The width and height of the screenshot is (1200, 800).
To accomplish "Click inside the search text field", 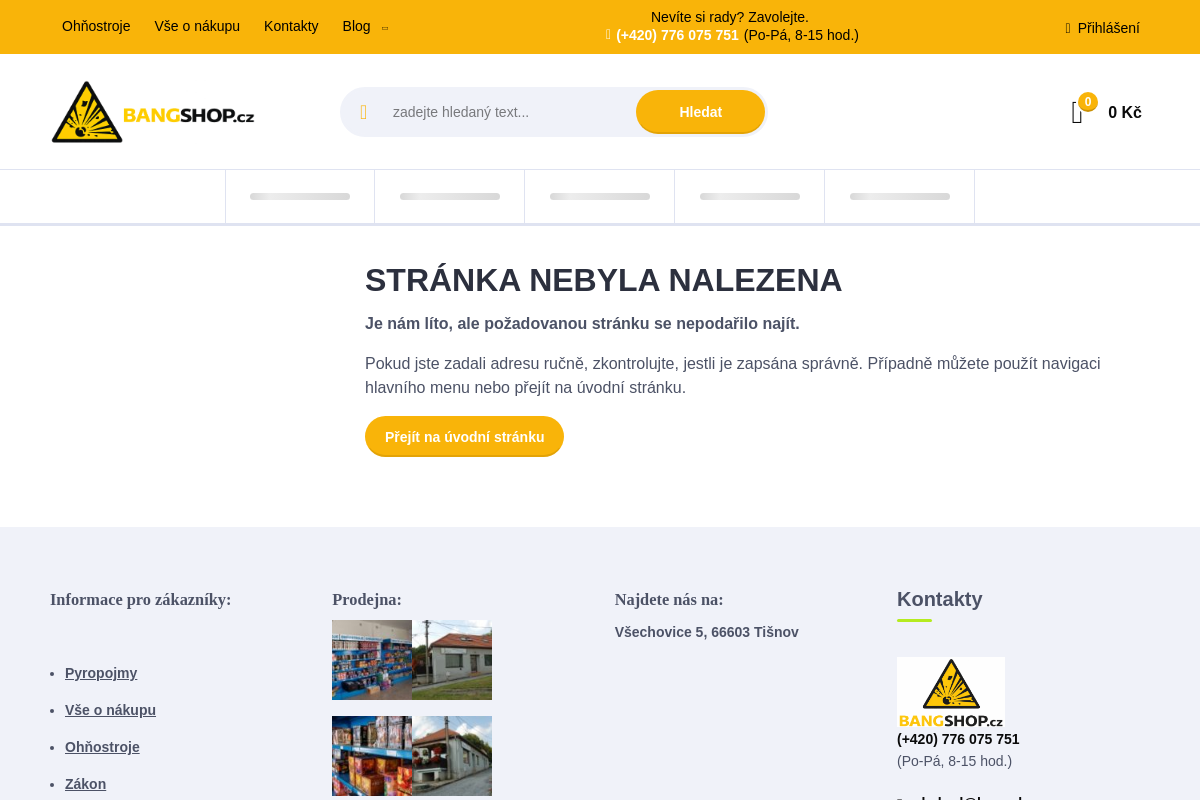I will coord(500,112).
